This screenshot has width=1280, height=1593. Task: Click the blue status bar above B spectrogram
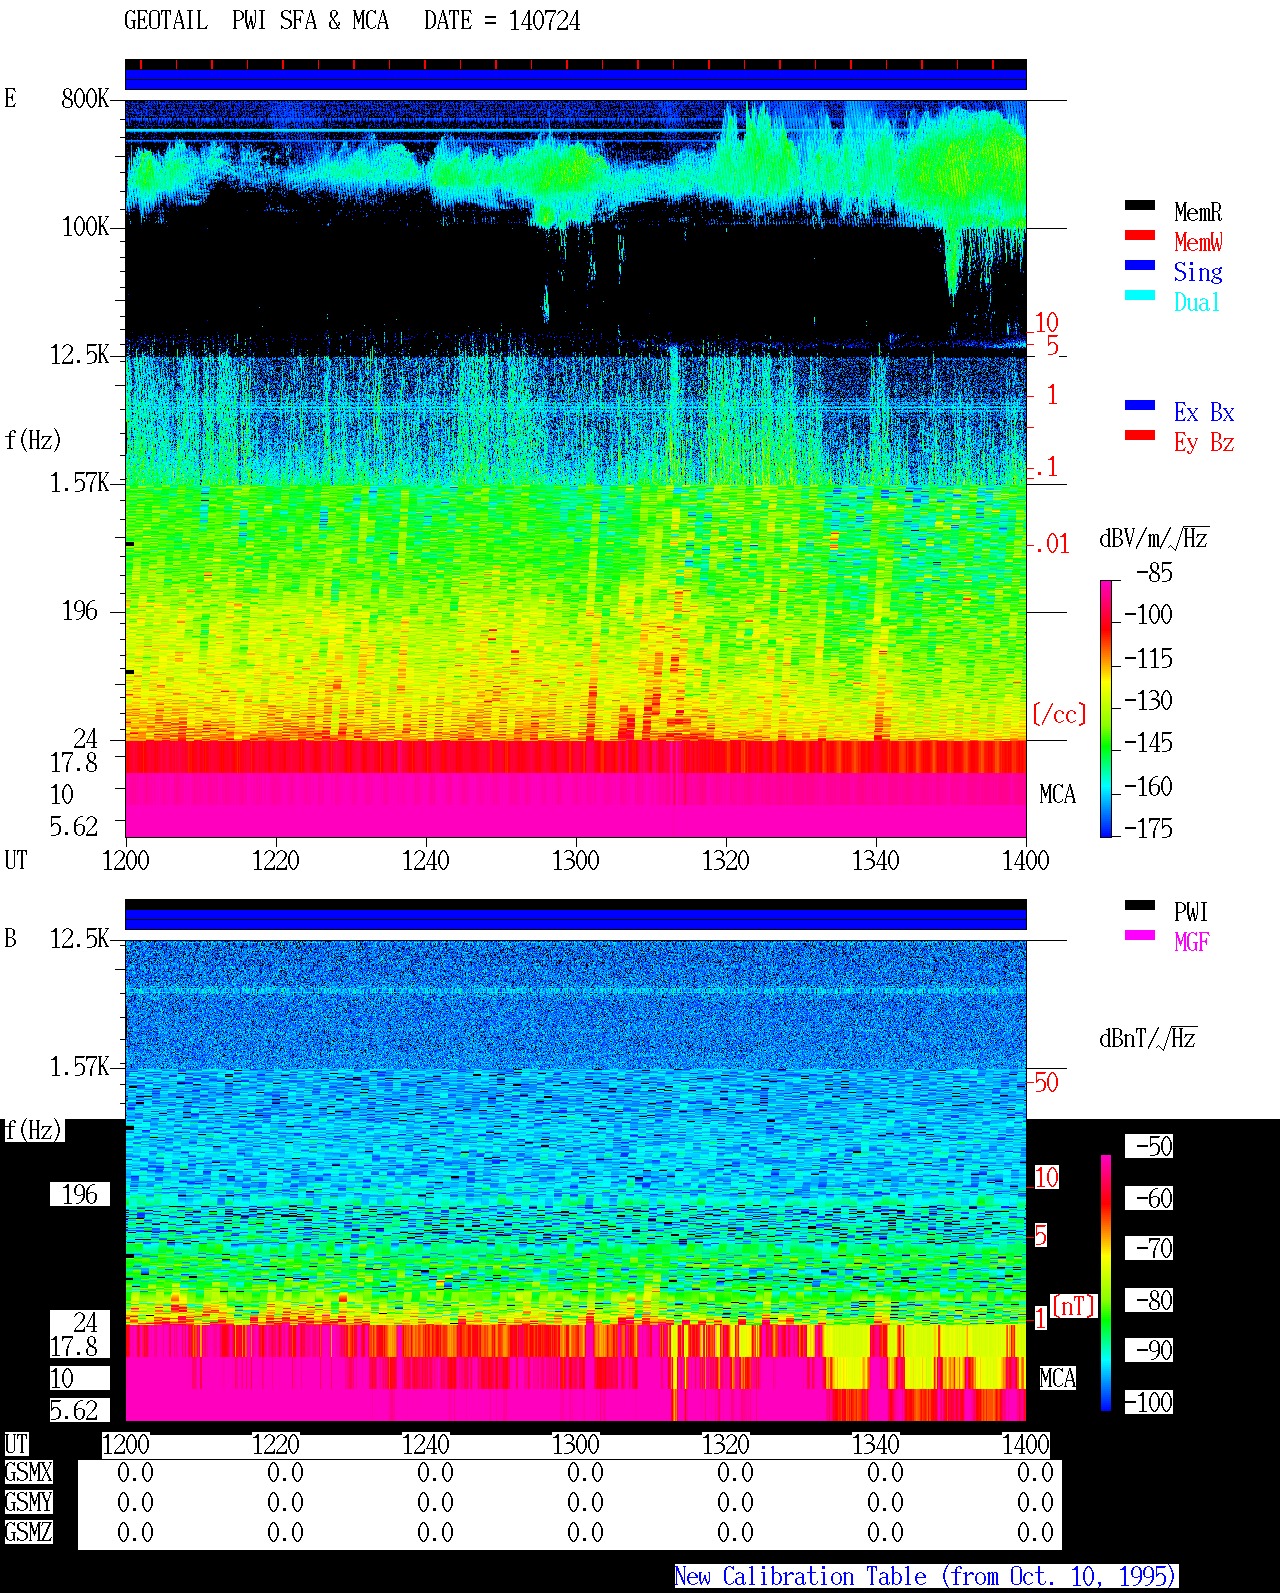click(x=576, y=918)
